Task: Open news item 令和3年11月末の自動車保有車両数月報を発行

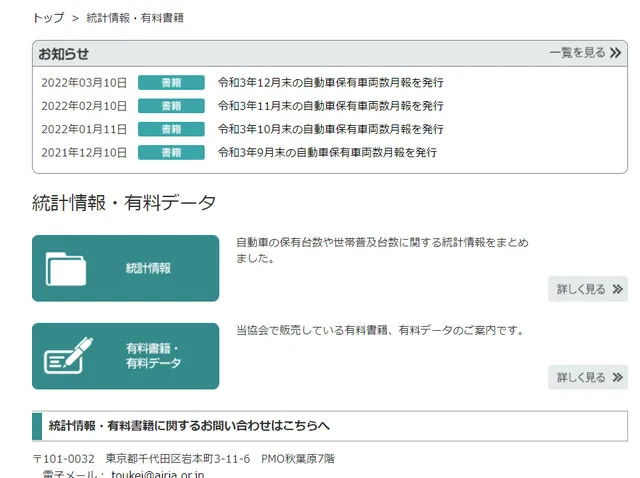Action: [x=331, y=106]
